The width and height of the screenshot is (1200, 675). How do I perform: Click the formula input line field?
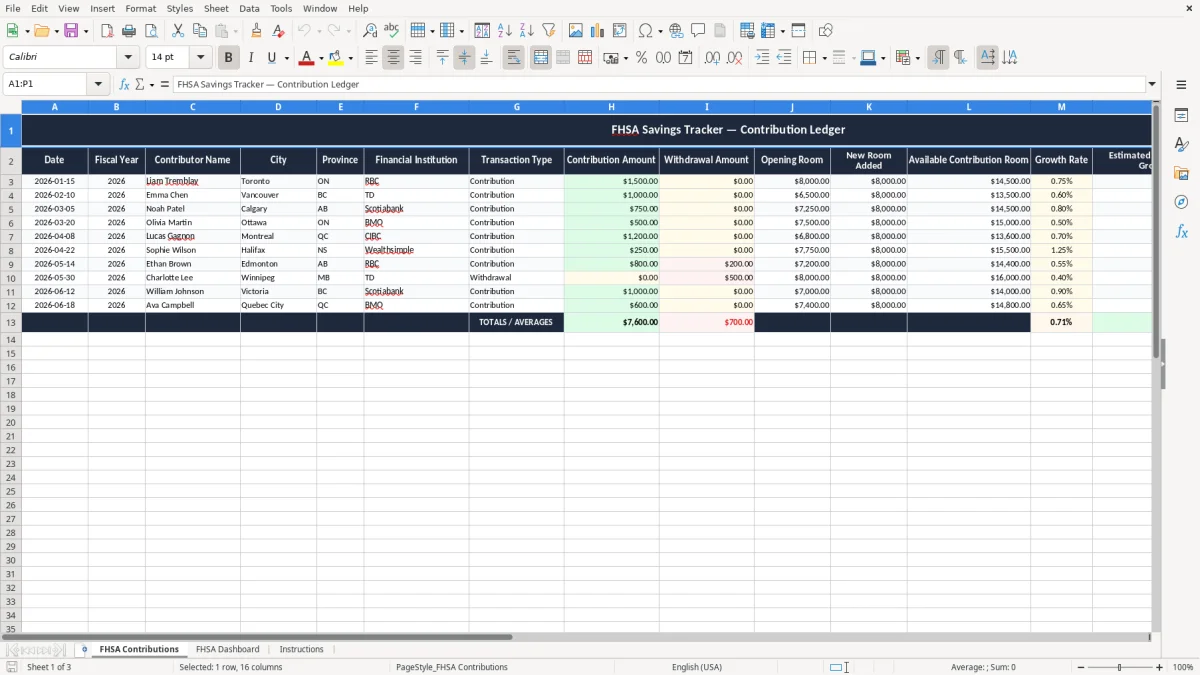pyautogui.click(x=658, y=84)
